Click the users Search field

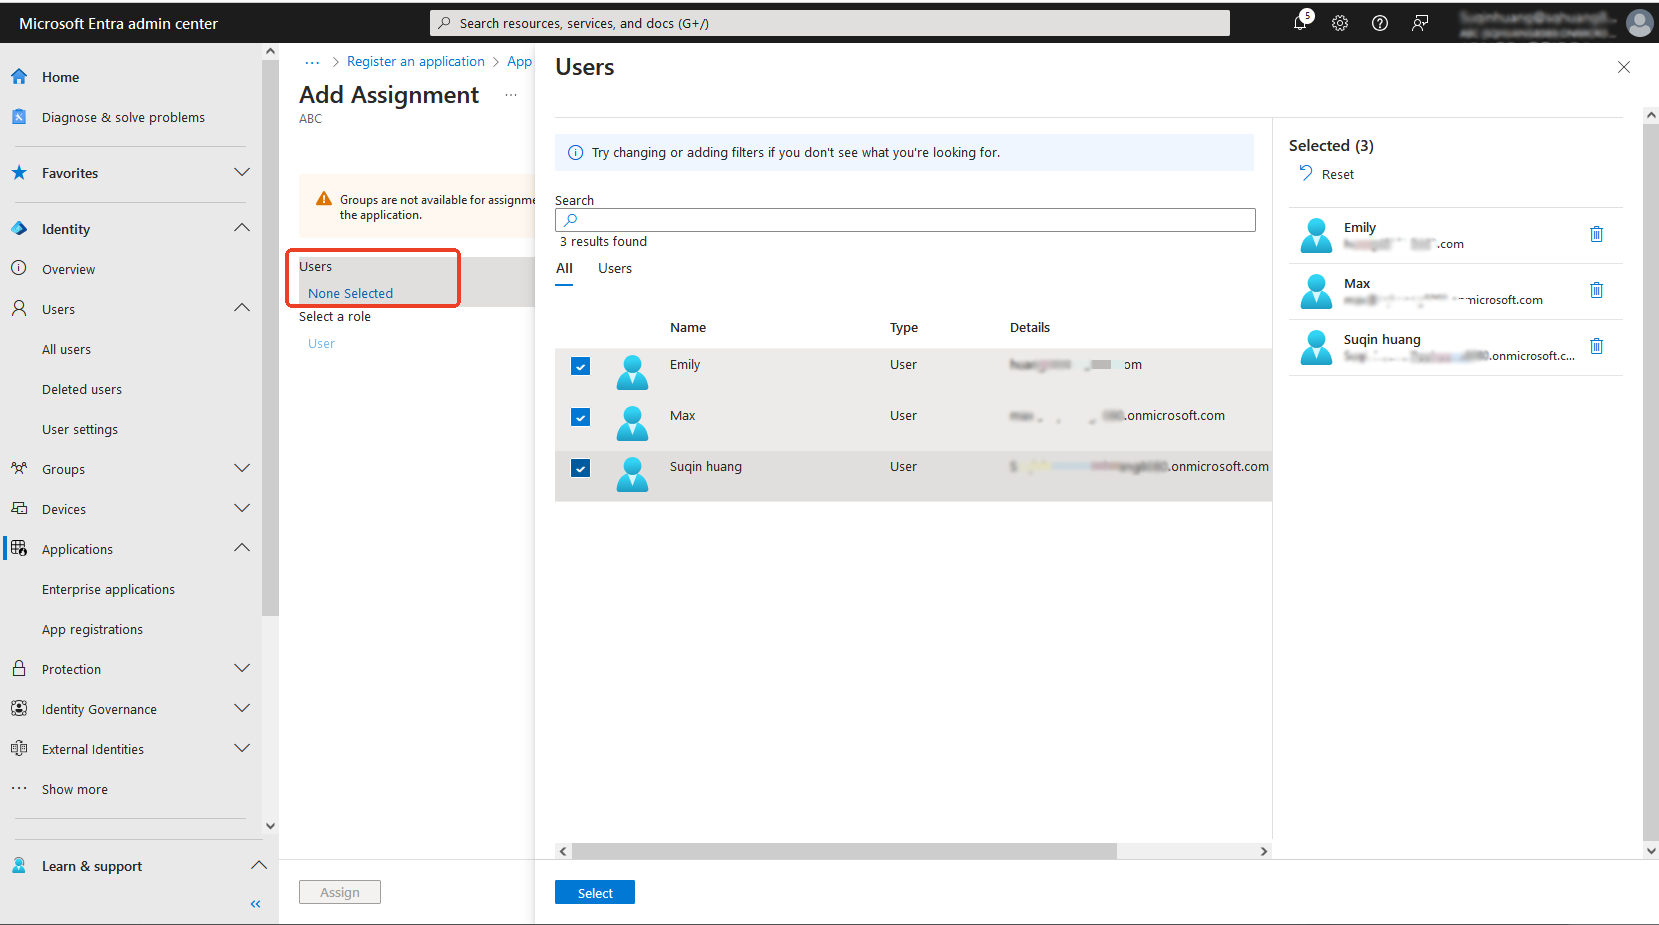(x=905, y=220)
